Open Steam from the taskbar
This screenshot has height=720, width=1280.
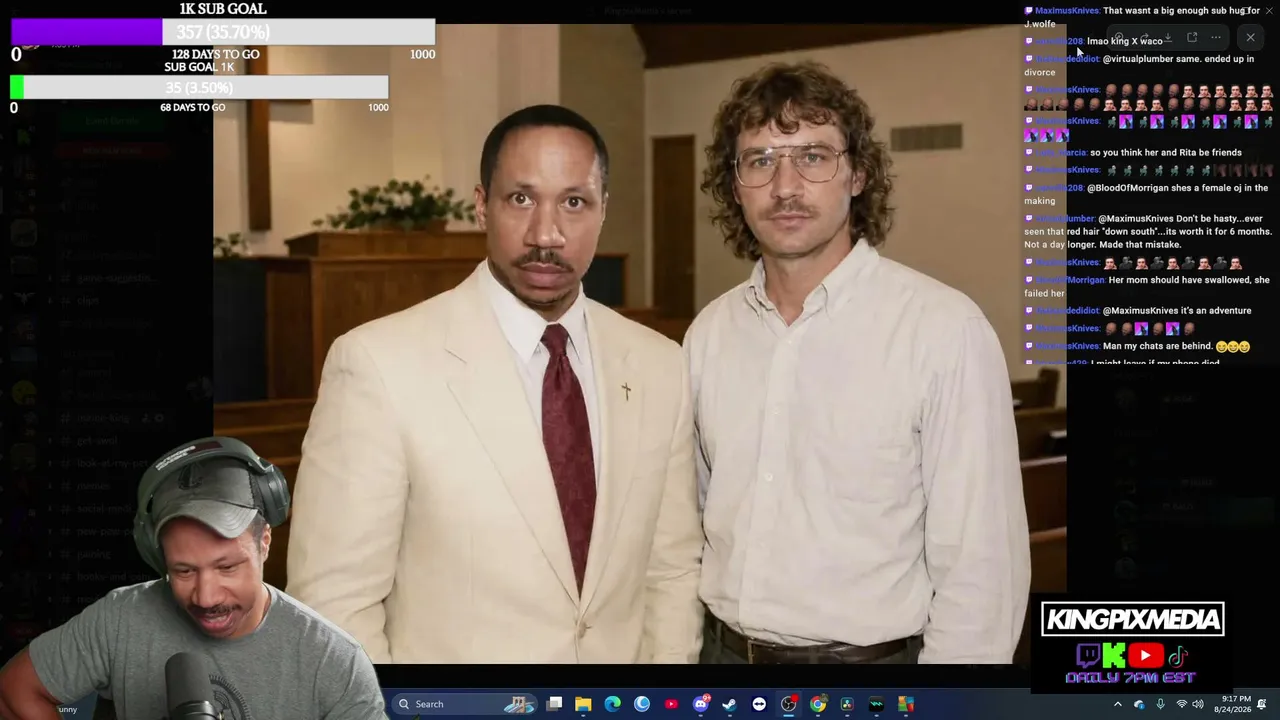729,704
